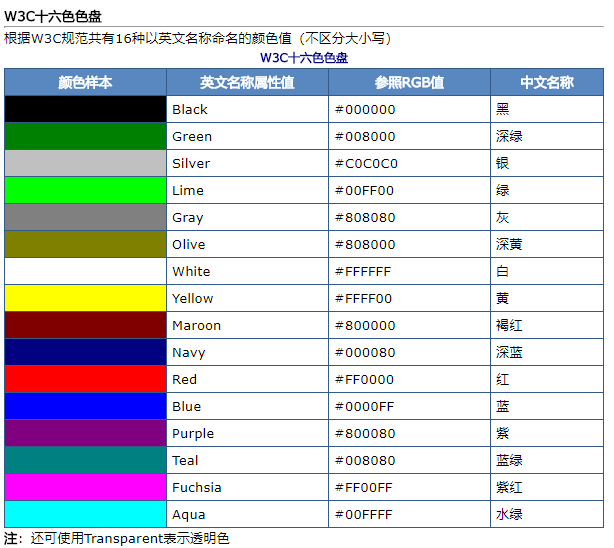Click the blue 'W3C十六色色盘' table caption
This screenshot has width=614, height=548.
click(304, 58)
